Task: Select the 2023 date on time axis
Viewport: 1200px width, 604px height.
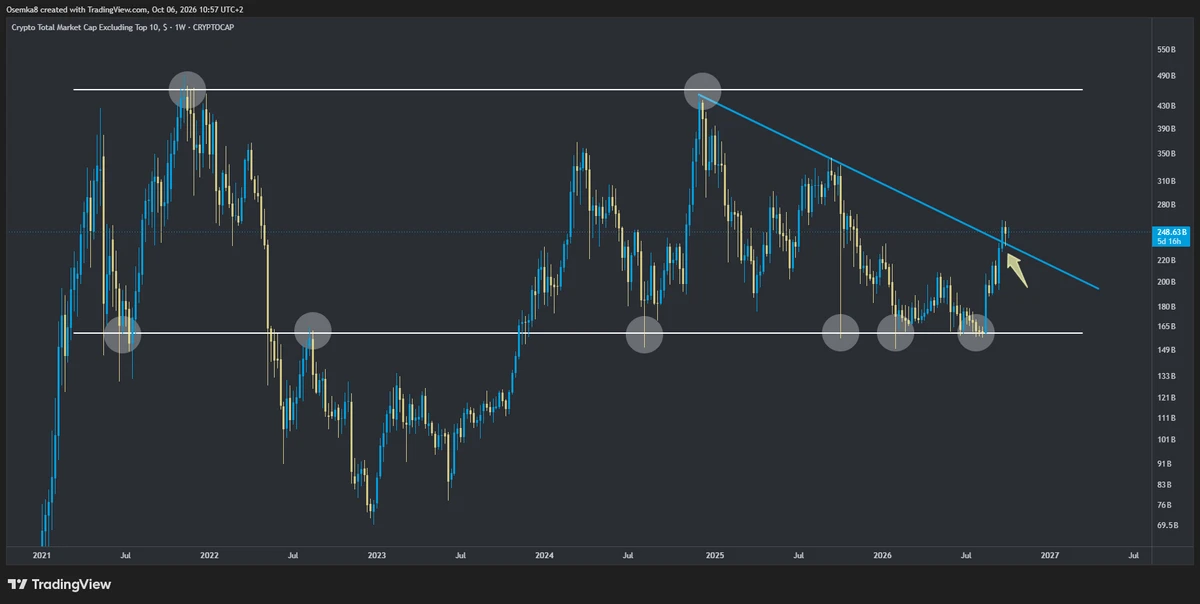Action: 377,554
